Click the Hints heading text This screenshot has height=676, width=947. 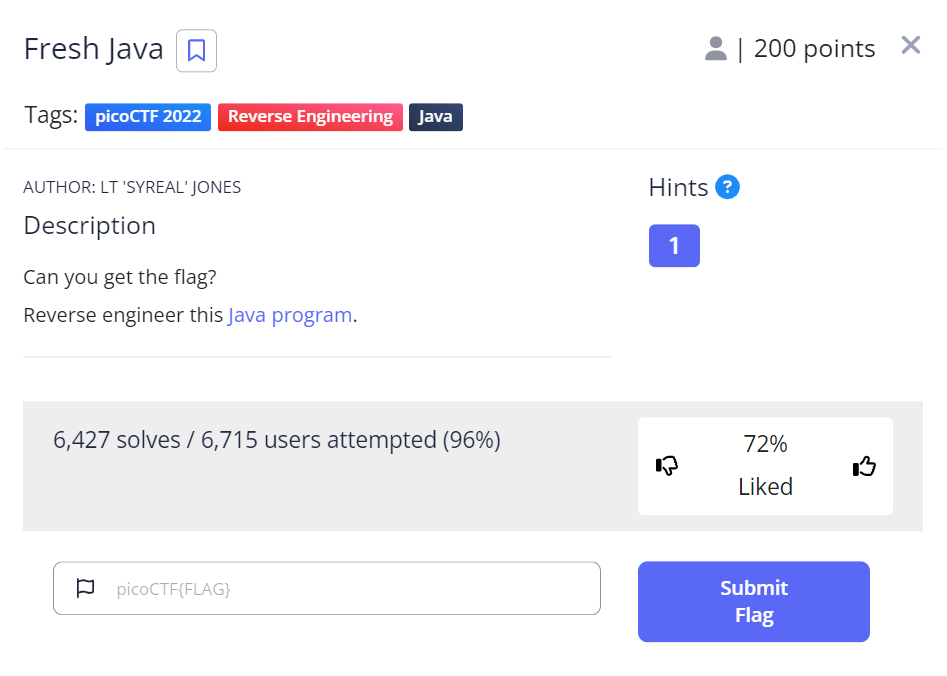point(678,187)
